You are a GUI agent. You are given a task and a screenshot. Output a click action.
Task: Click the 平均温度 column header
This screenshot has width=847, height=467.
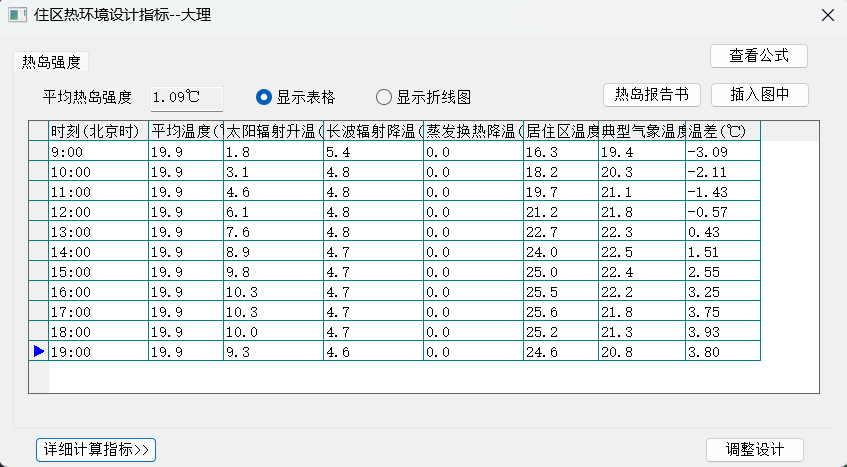coord(185,131)
